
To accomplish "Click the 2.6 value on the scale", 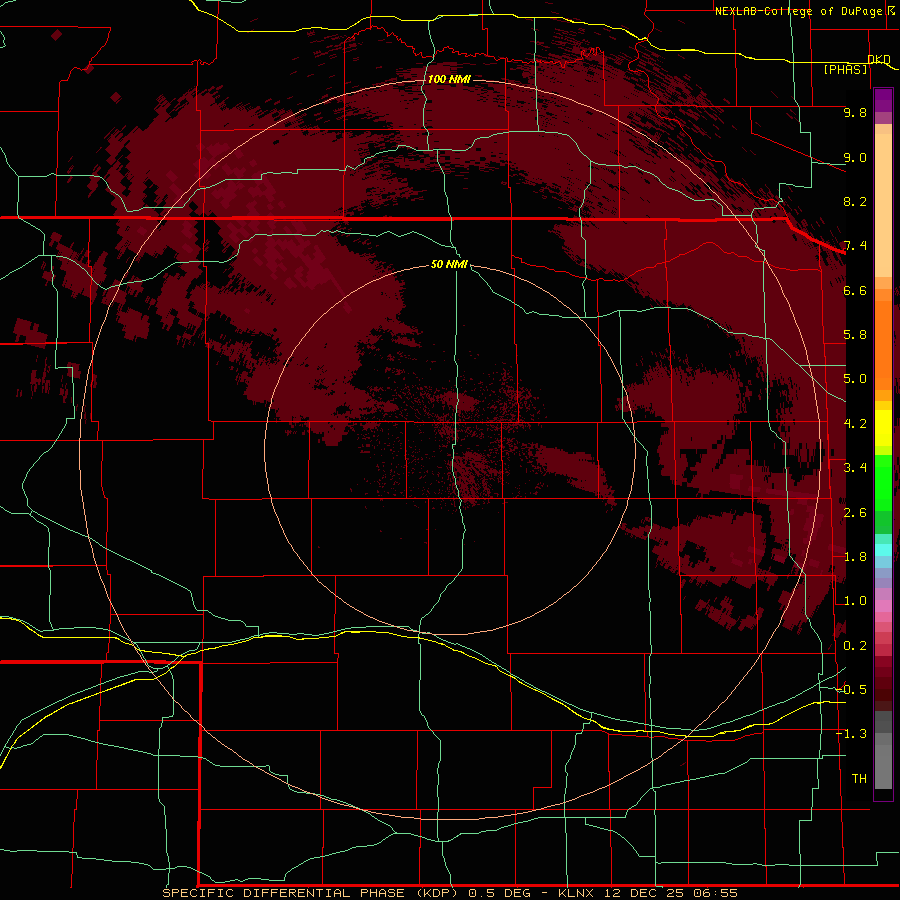I will 855,513.
